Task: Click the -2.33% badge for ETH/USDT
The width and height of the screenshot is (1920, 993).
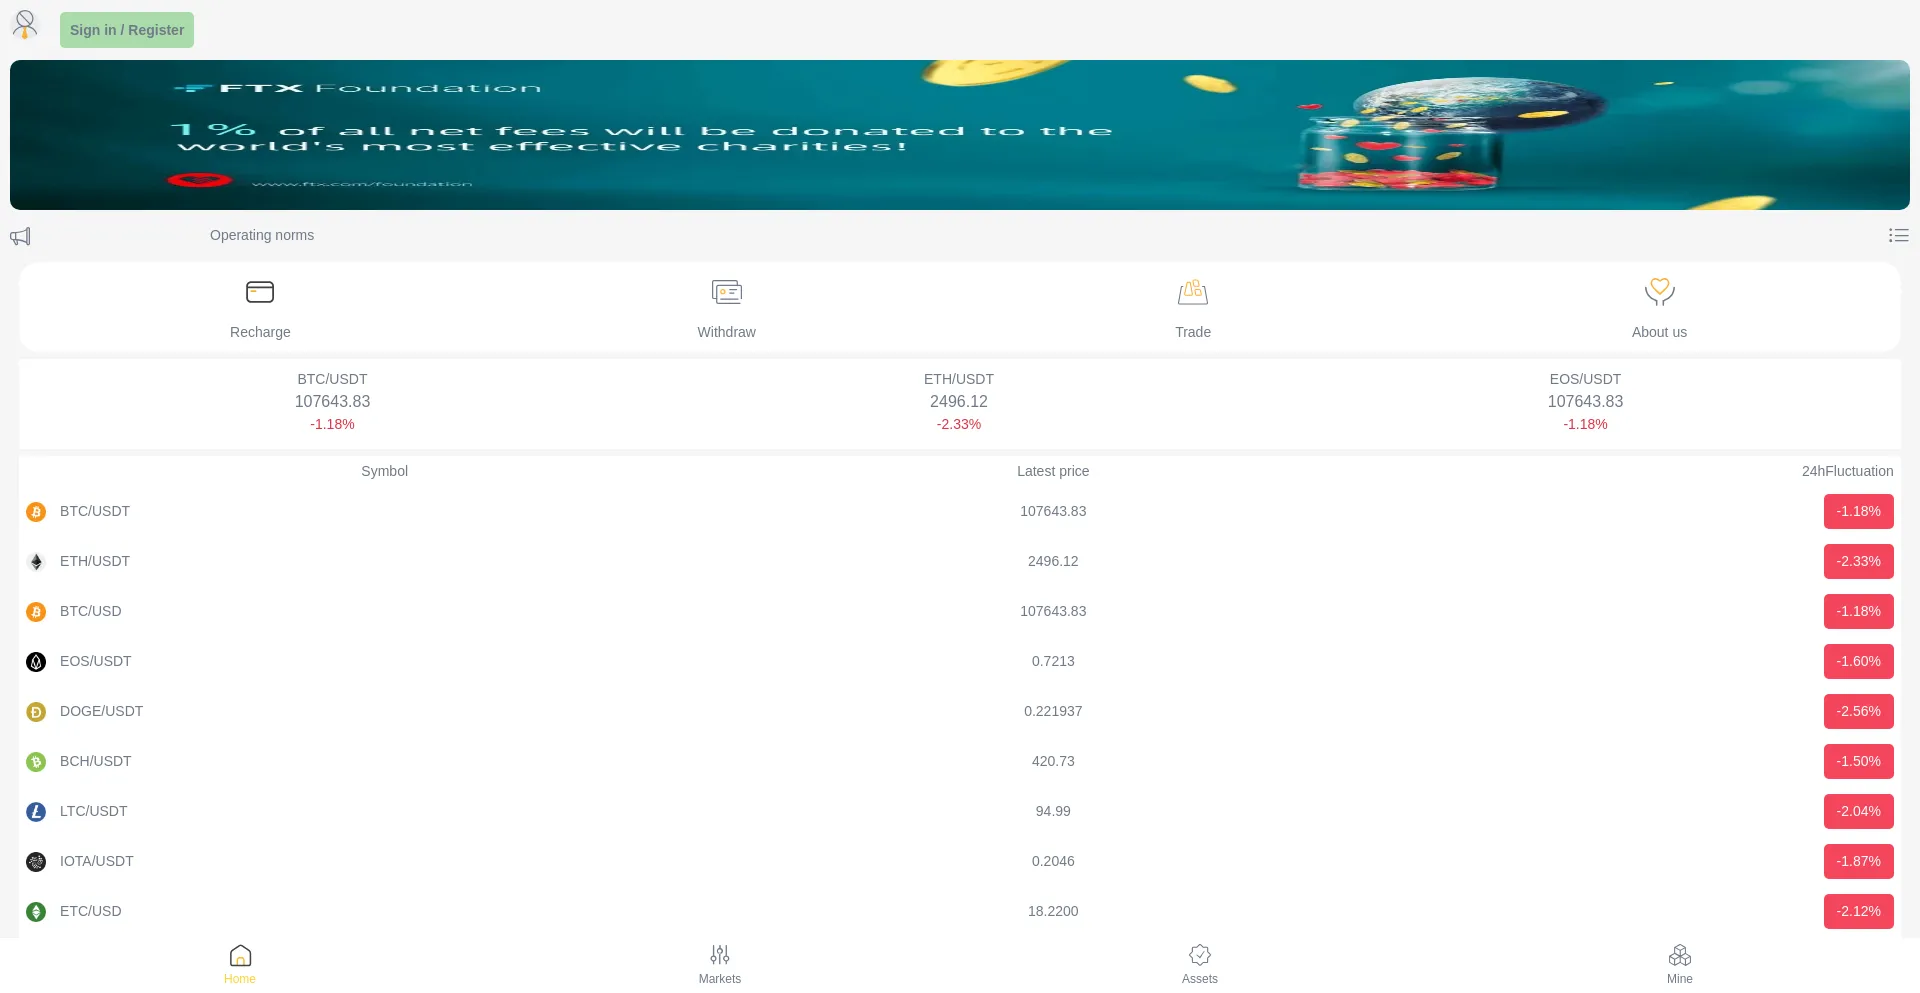Action: tap(1858, 561)
